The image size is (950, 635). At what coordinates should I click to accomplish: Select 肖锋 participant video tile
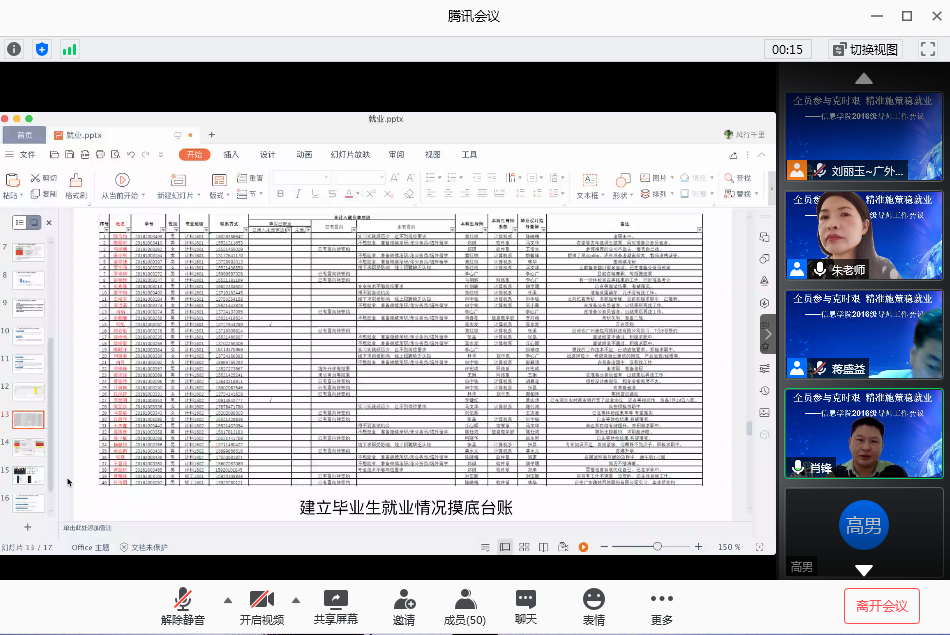(x=862, y=433)
